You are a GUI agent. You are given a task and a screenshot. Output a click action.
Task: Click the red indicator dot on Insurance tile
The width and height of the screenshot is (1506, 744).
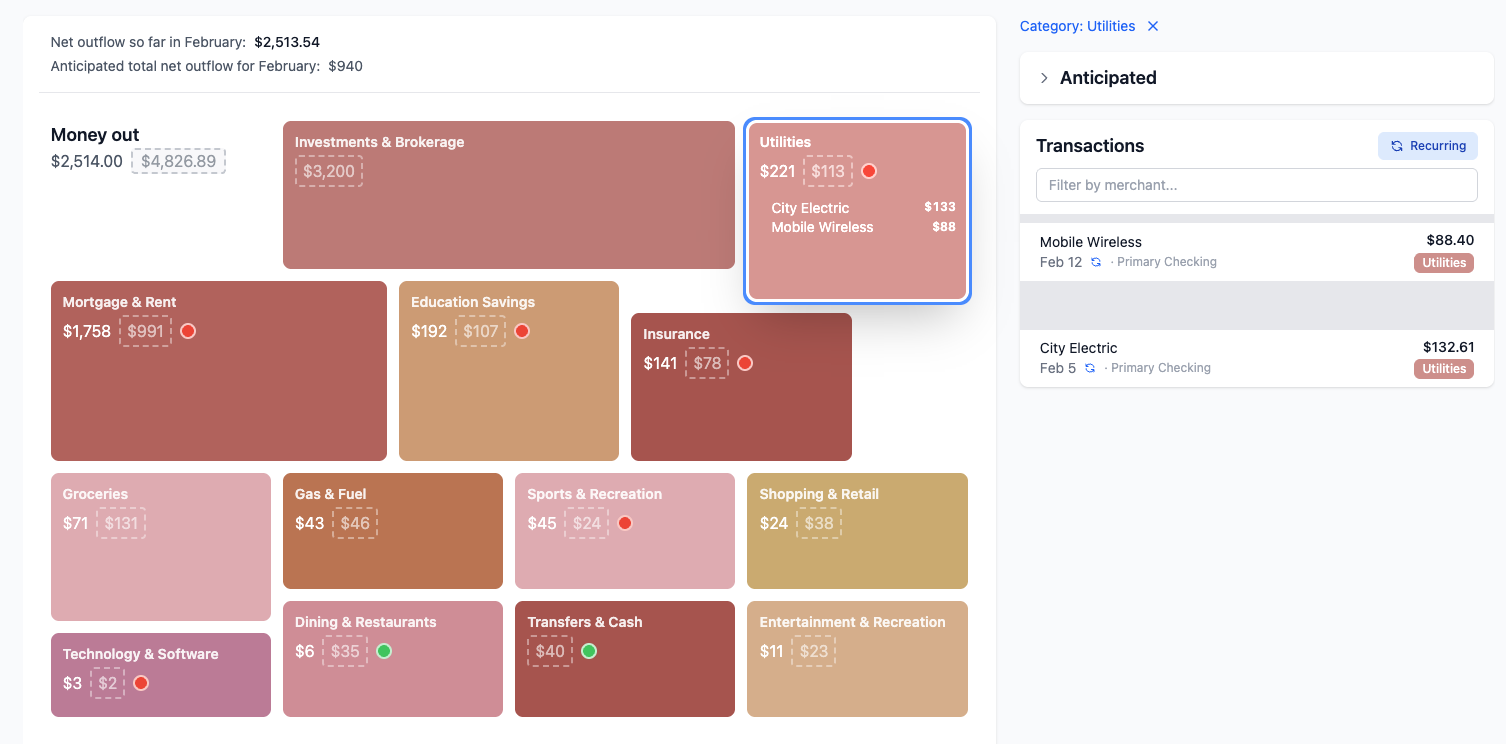point(745,363)
